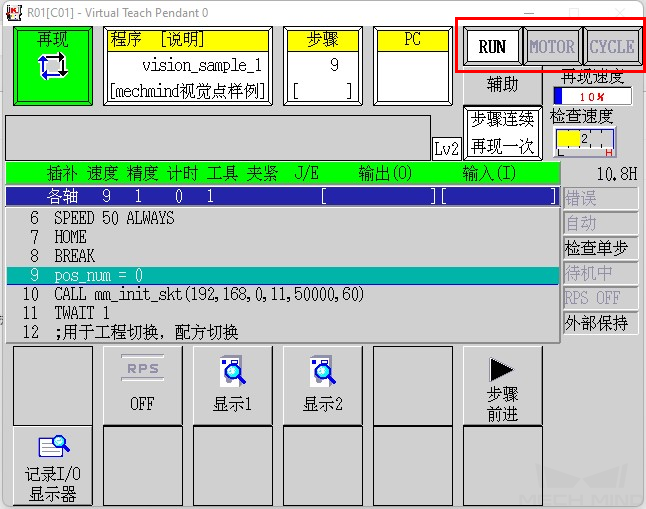Click the J/E column header

(x=307, y=173)
